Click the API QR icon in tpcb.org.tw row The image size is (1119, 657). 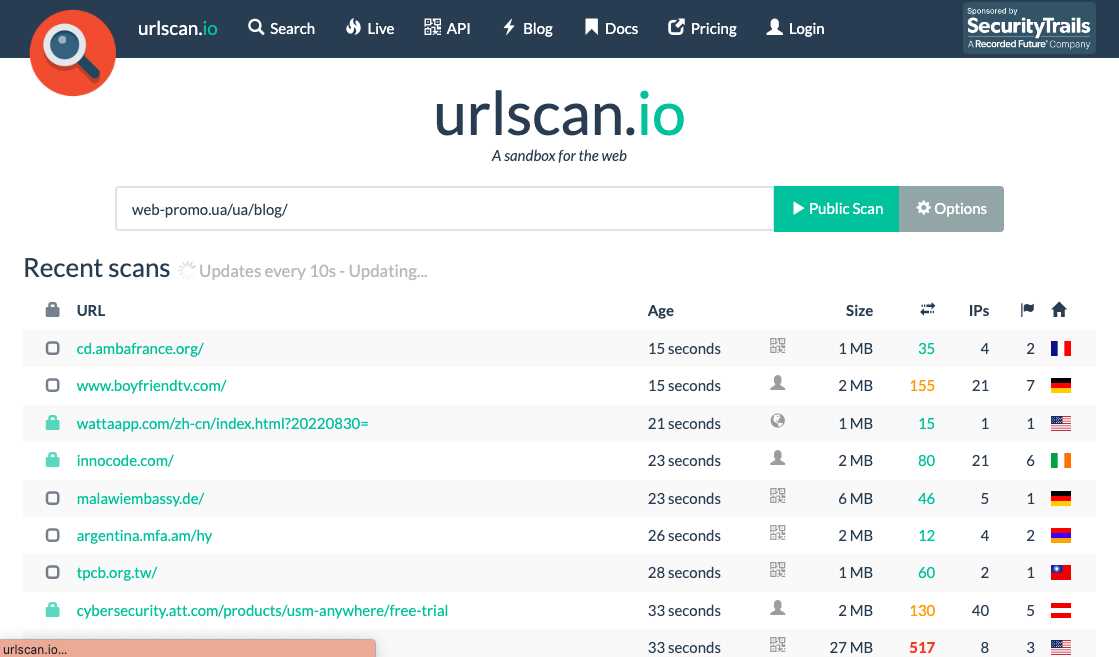[x=778, y=570]
